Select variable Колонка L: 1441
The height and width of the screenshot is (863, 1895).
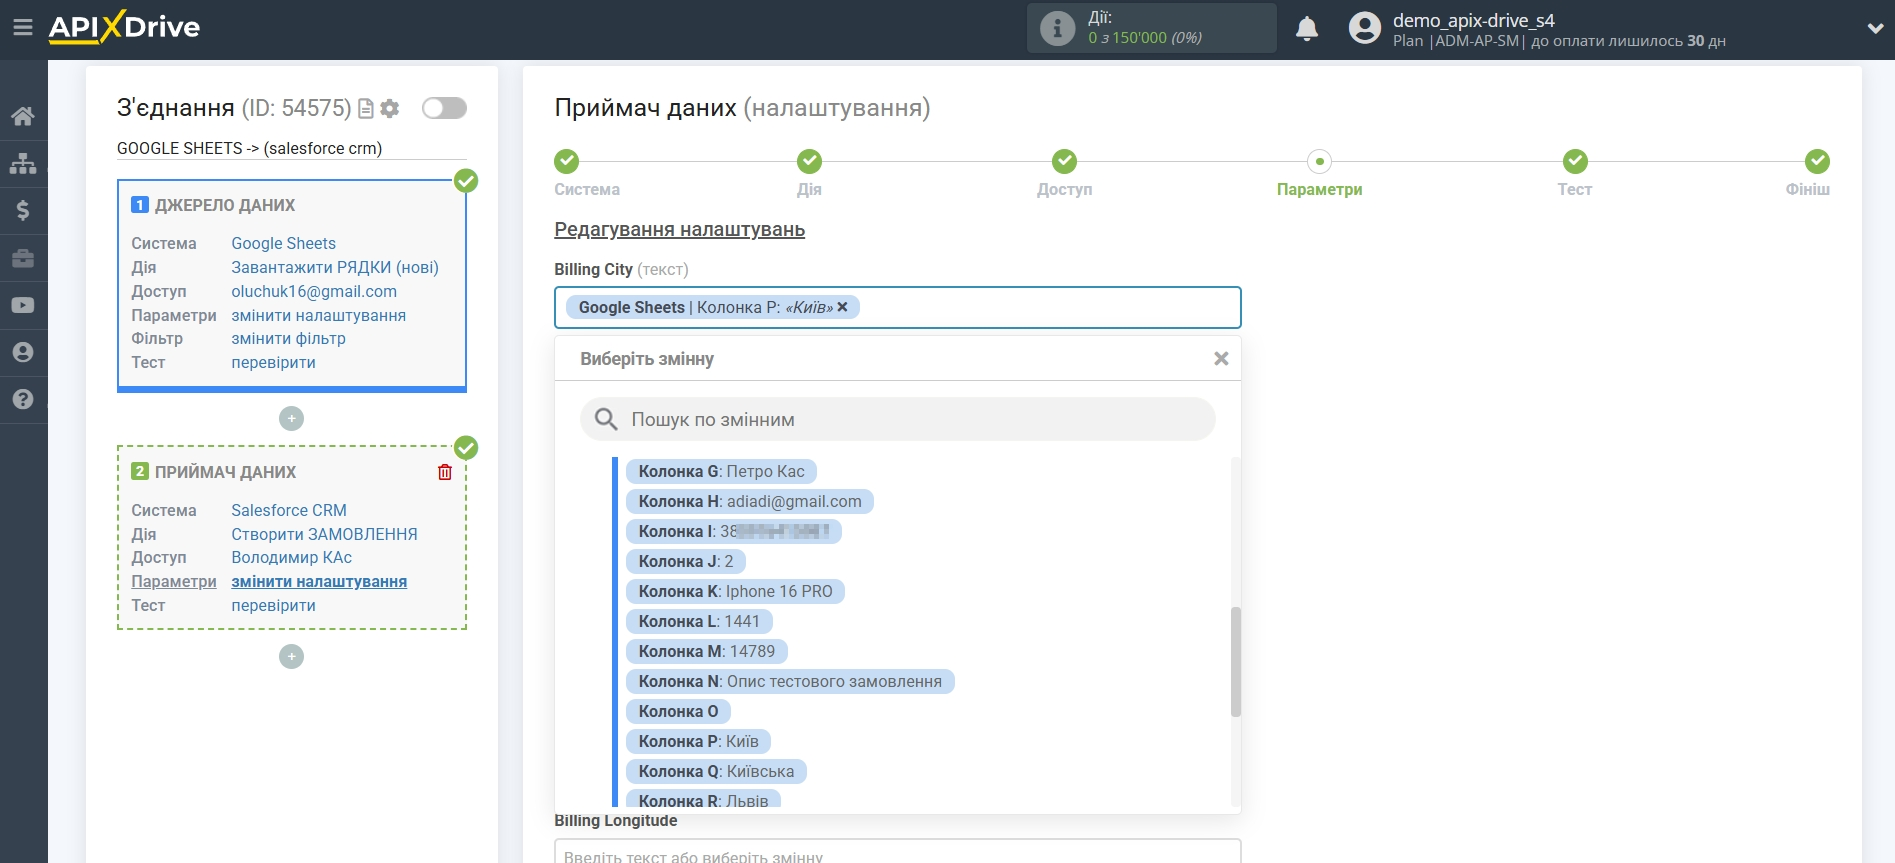699,621
